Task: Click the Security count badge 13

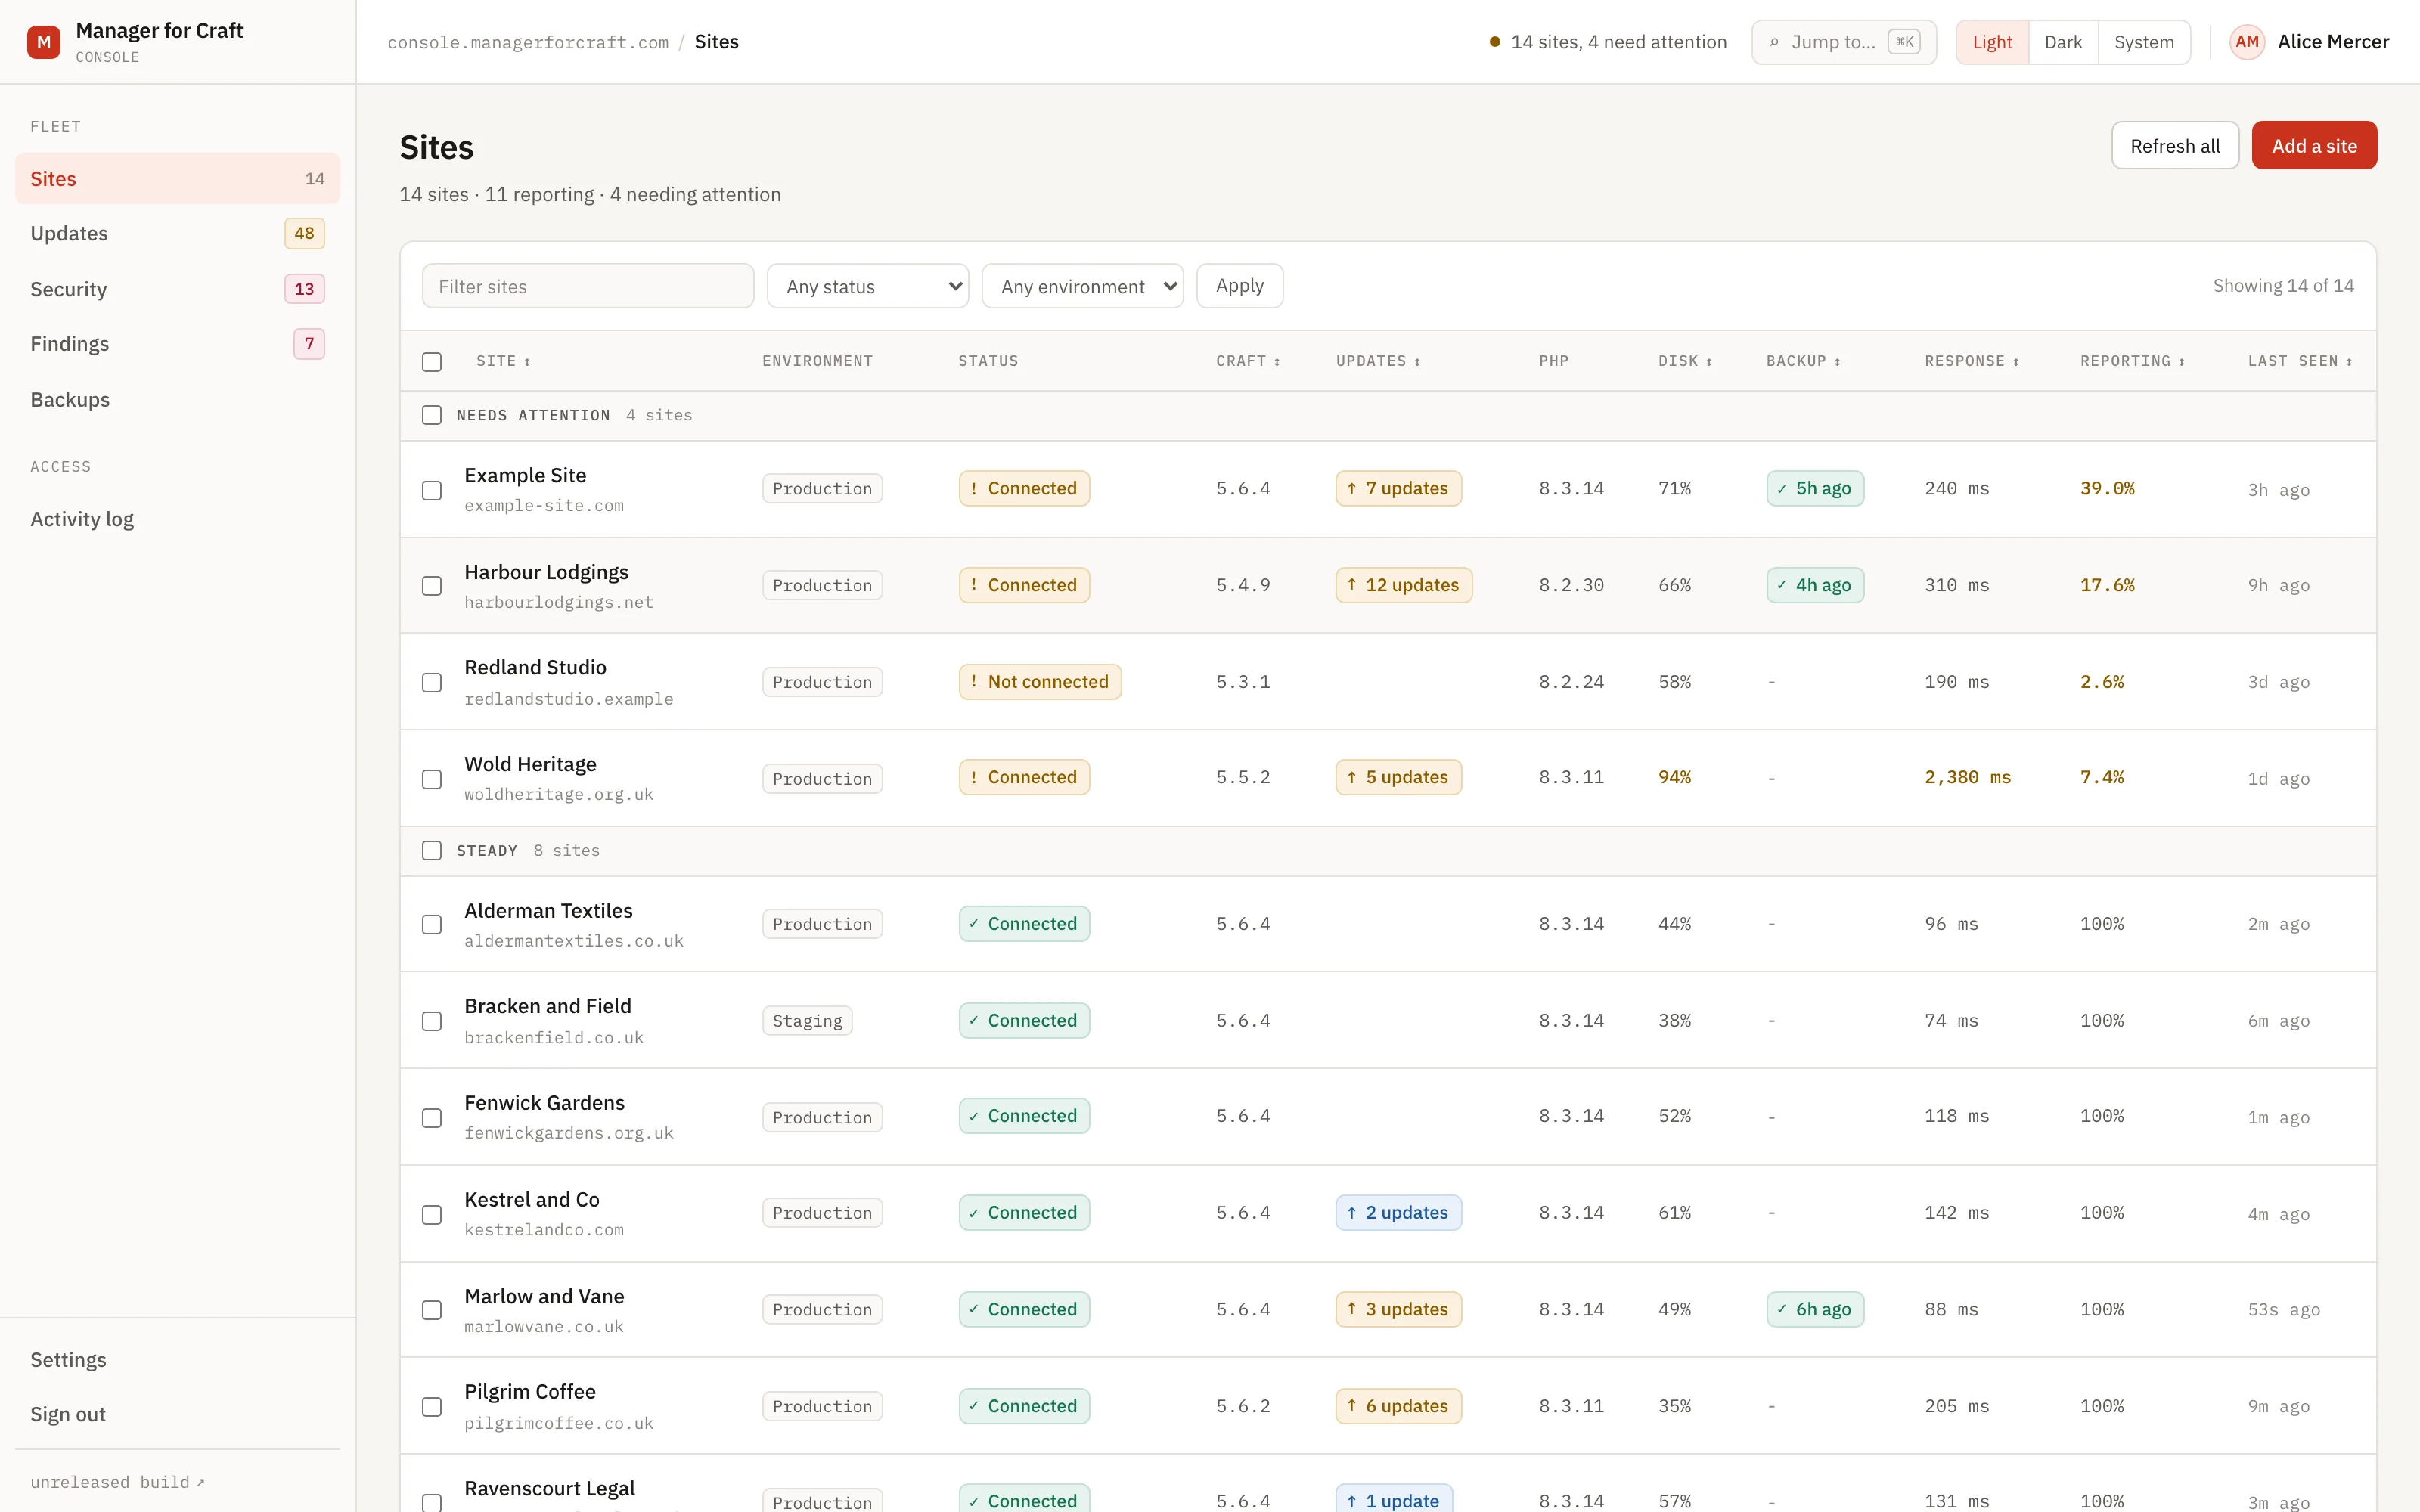Action: tap(304, 289)
